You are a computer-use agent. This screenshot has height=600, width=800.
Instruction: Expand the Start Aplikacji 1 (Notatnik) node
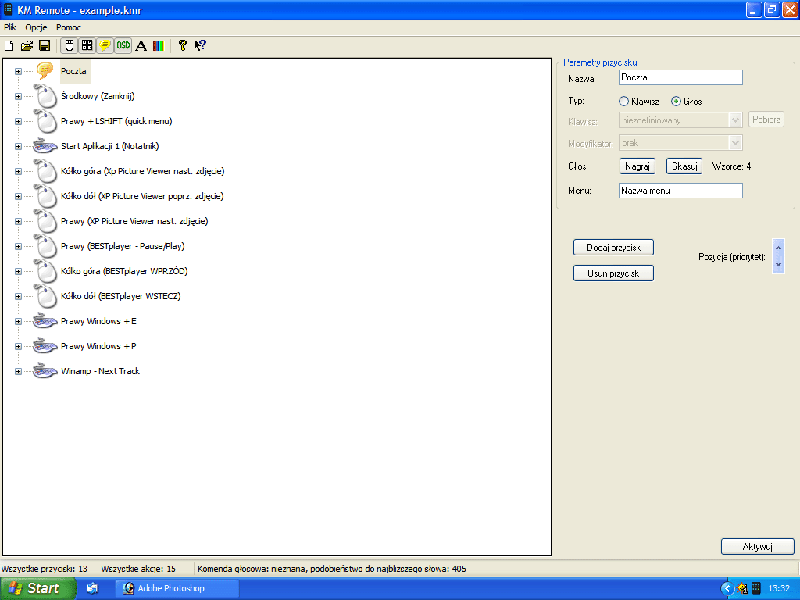[18, 146]
